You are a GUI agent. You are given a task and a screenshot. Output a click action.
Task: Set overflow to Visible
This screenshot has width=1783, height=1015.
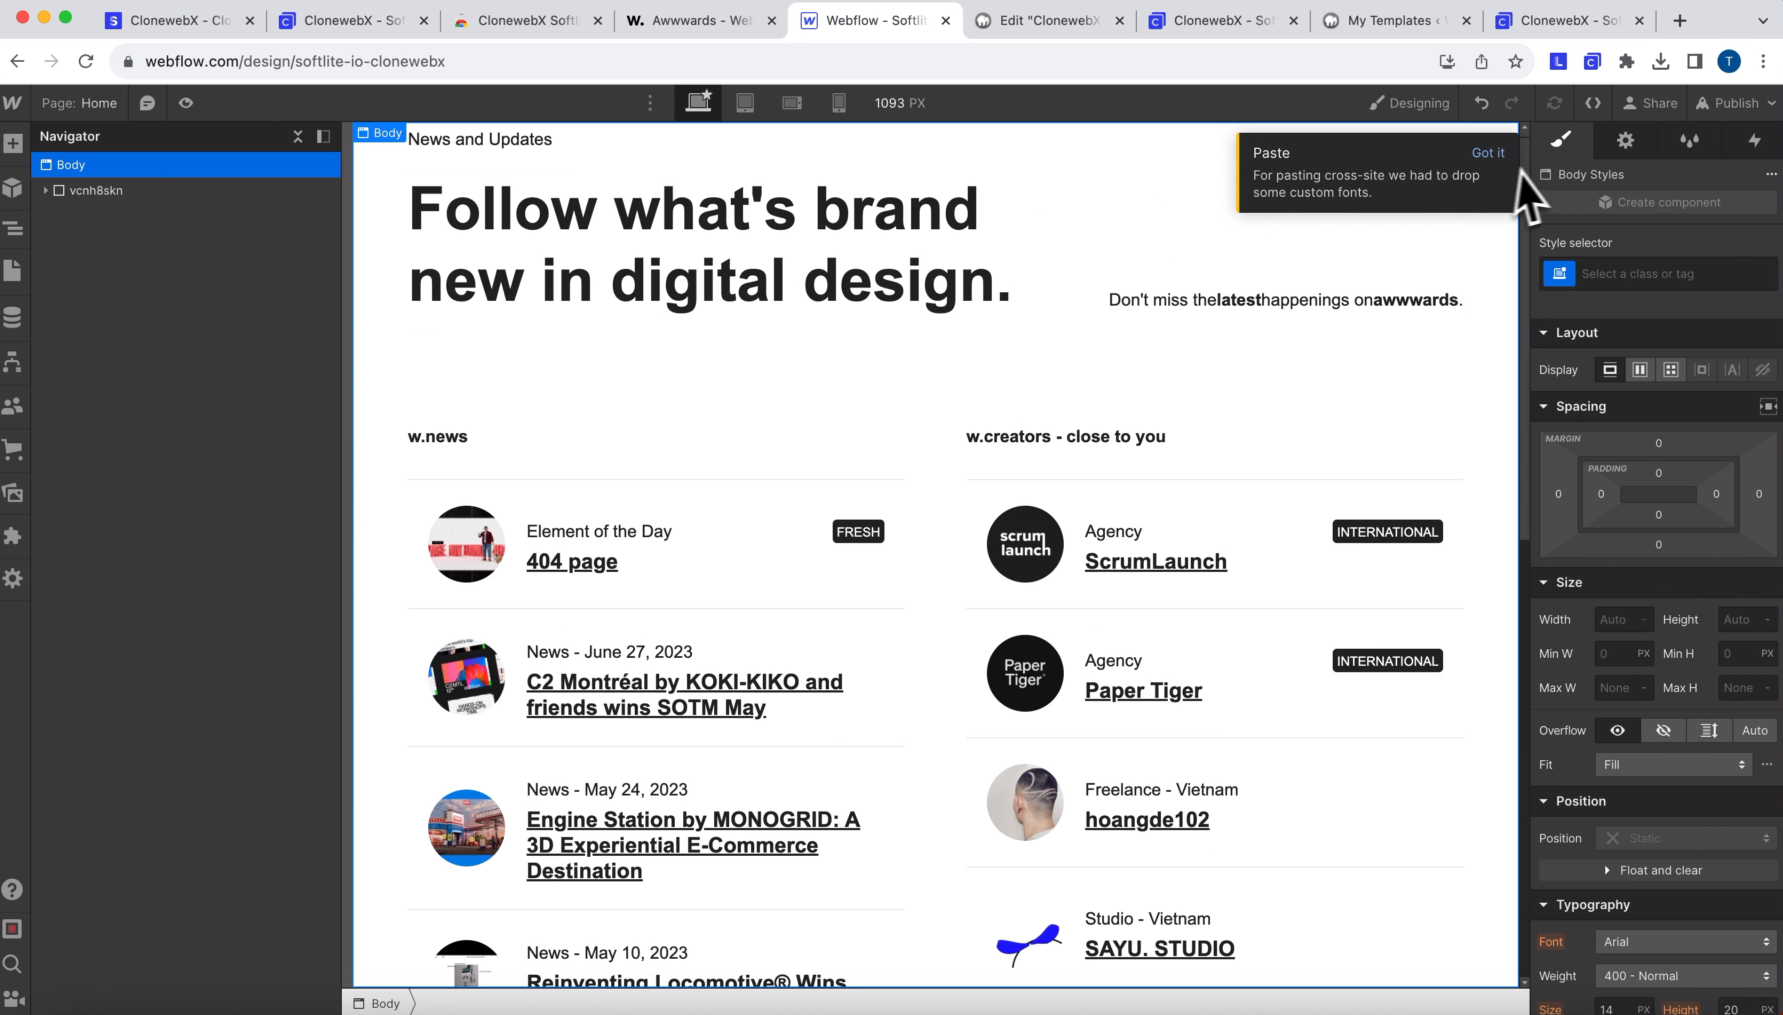point(1617,731)
